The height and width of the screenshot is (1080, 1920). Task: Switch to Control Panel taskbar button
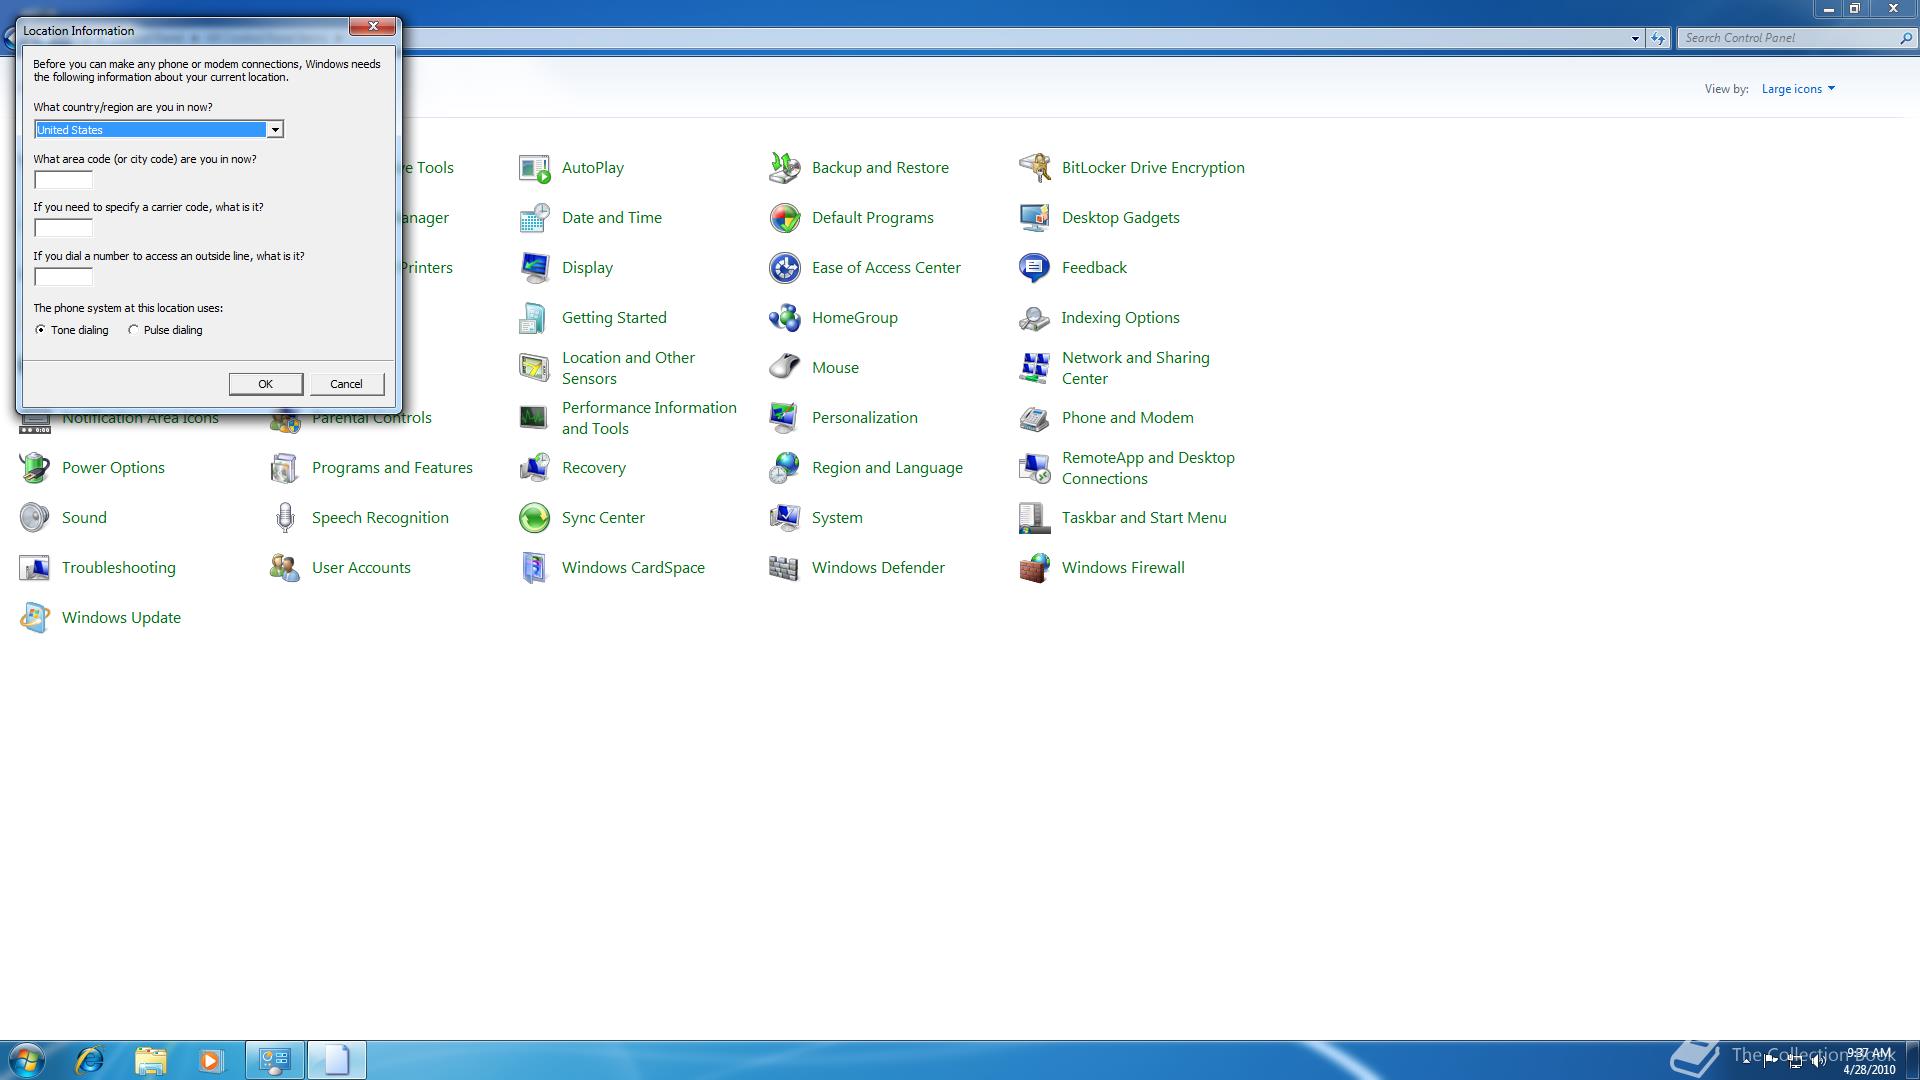click(275, 1060)
